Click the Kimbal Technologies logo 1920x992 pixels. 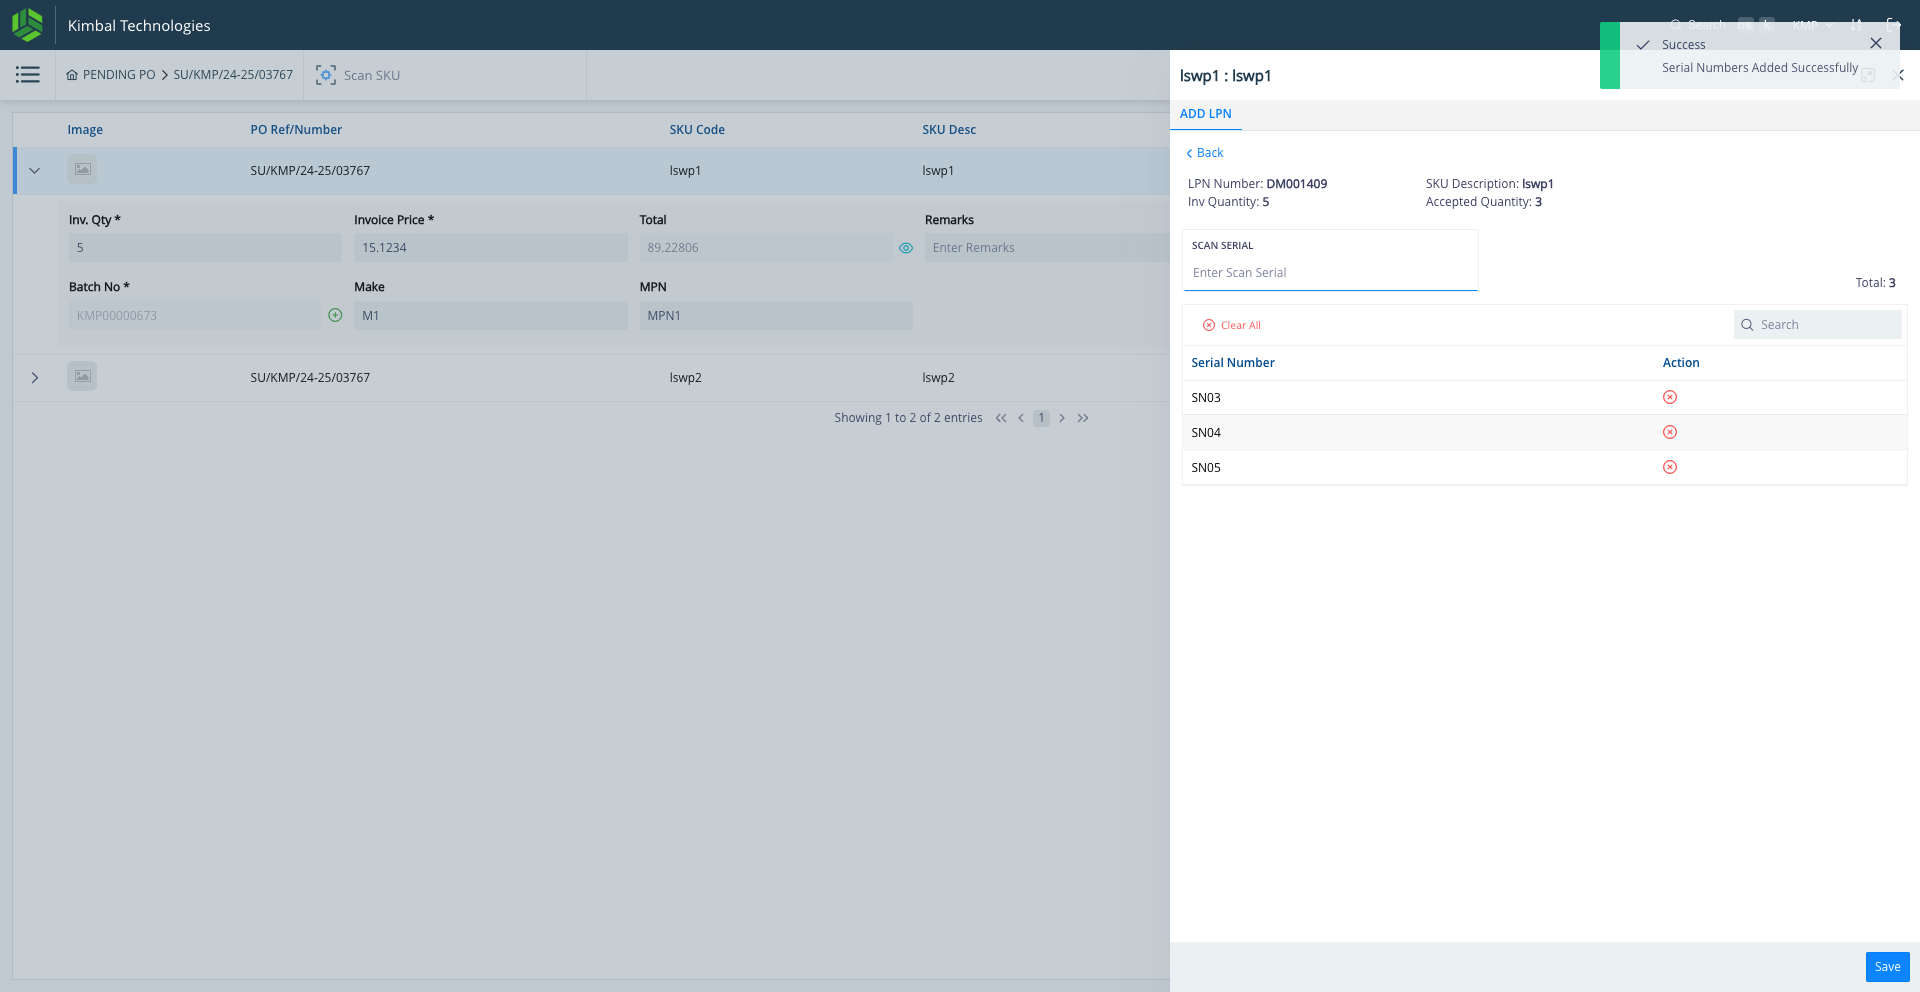(27, 25)
